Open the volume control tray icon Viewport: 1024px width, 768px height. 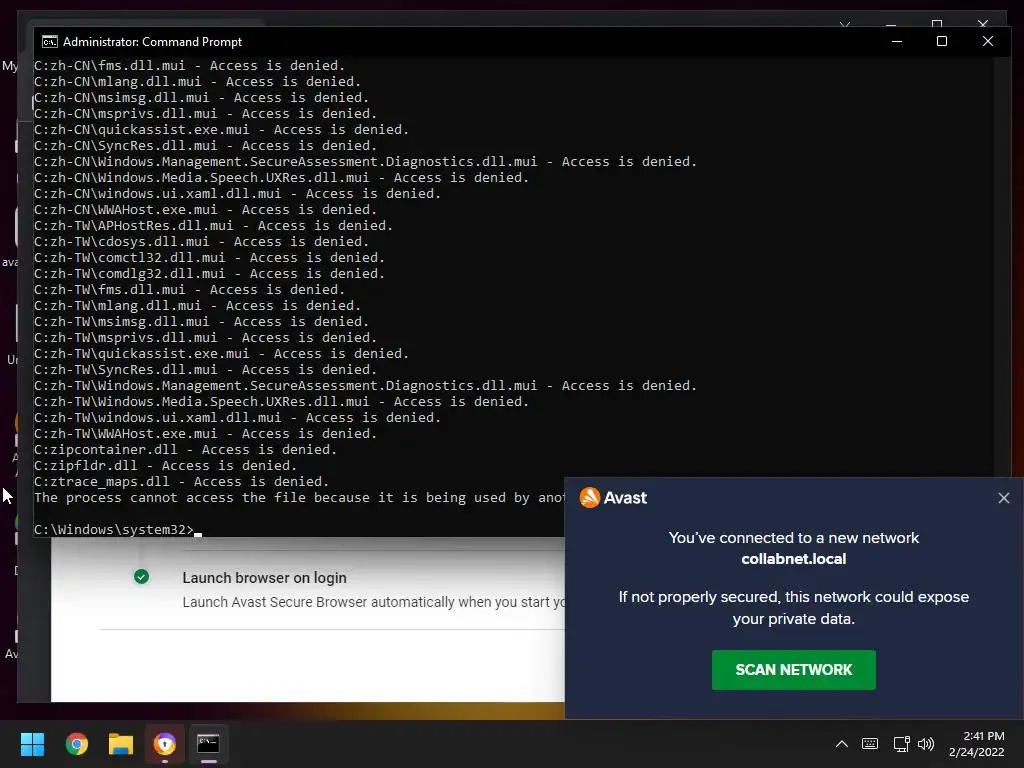(x=925, y=744)
